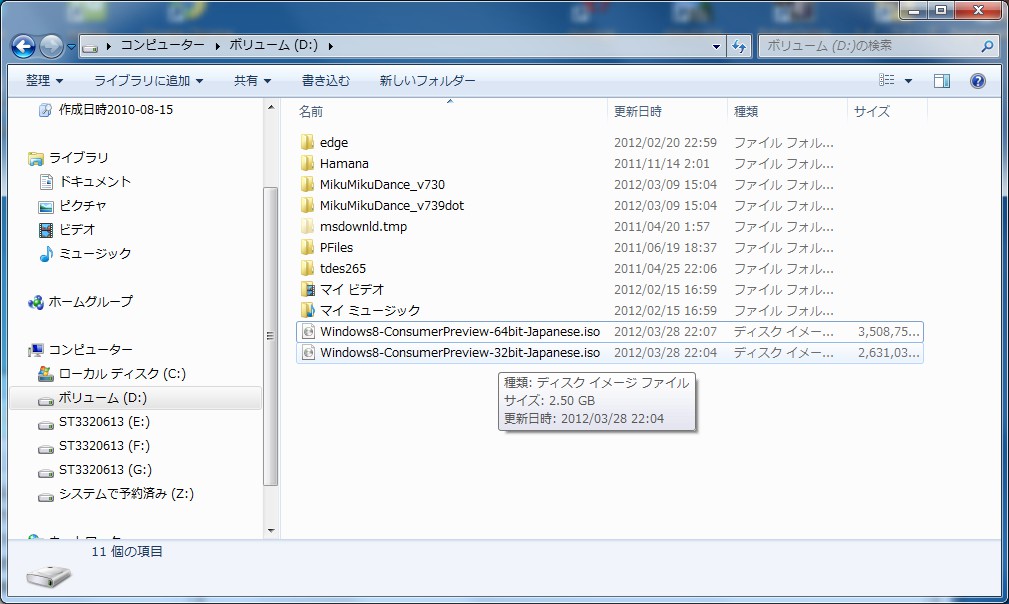This screenshot has height=604, width=1009.
Task: Create a folder with 新しいフォルダー
Action: pyautogui.click(x=427, y=80)
